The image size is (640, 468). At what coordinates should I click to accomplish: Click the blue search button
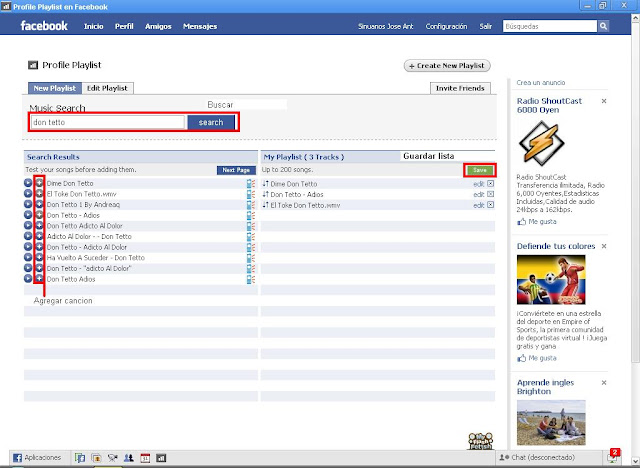211,122
